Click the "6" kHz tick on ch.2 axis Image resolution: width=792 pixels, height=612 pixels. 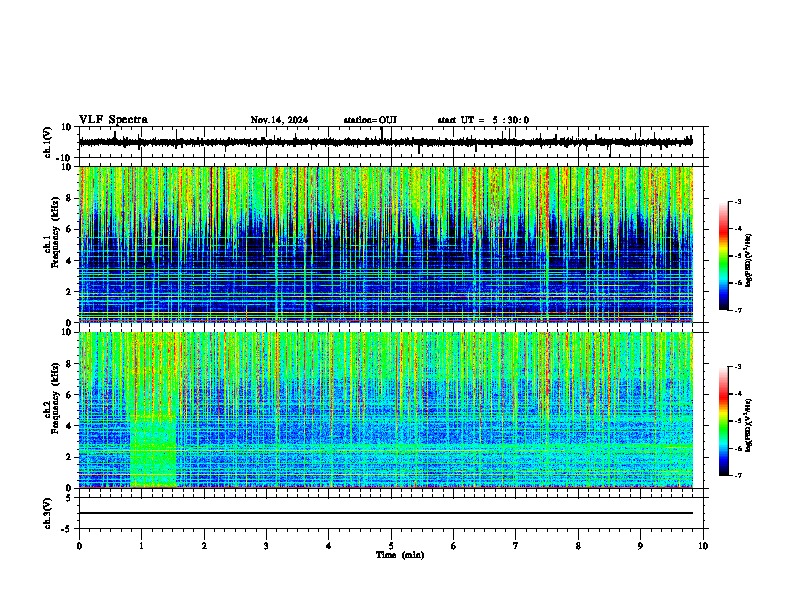tap(69, 394)
